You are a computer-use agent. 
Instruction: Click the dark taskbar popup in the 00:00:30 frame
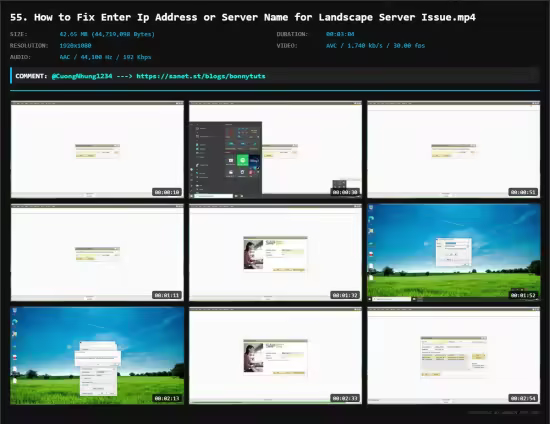pyautogui.click(x=339, y=184)
